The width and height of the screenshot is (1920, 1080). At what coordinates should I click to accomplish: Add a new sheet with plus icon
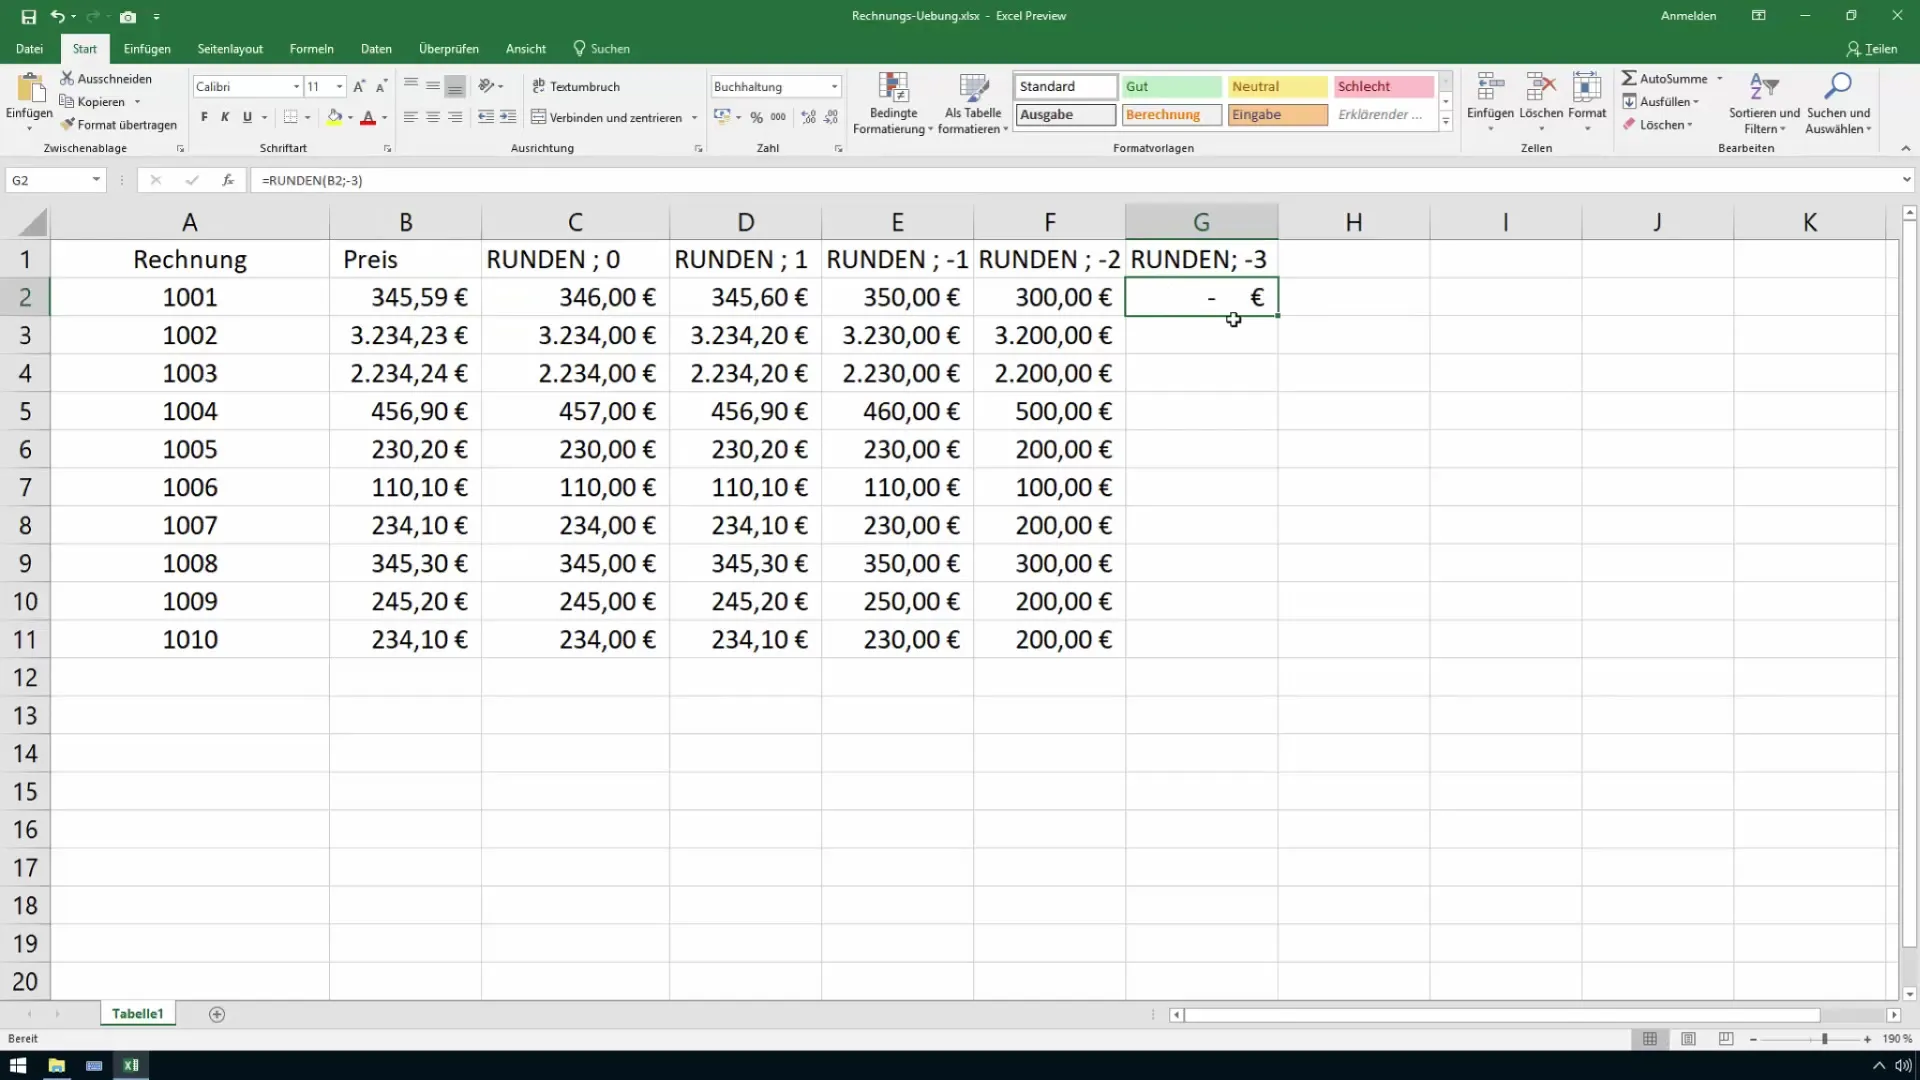pos(217,1014)
